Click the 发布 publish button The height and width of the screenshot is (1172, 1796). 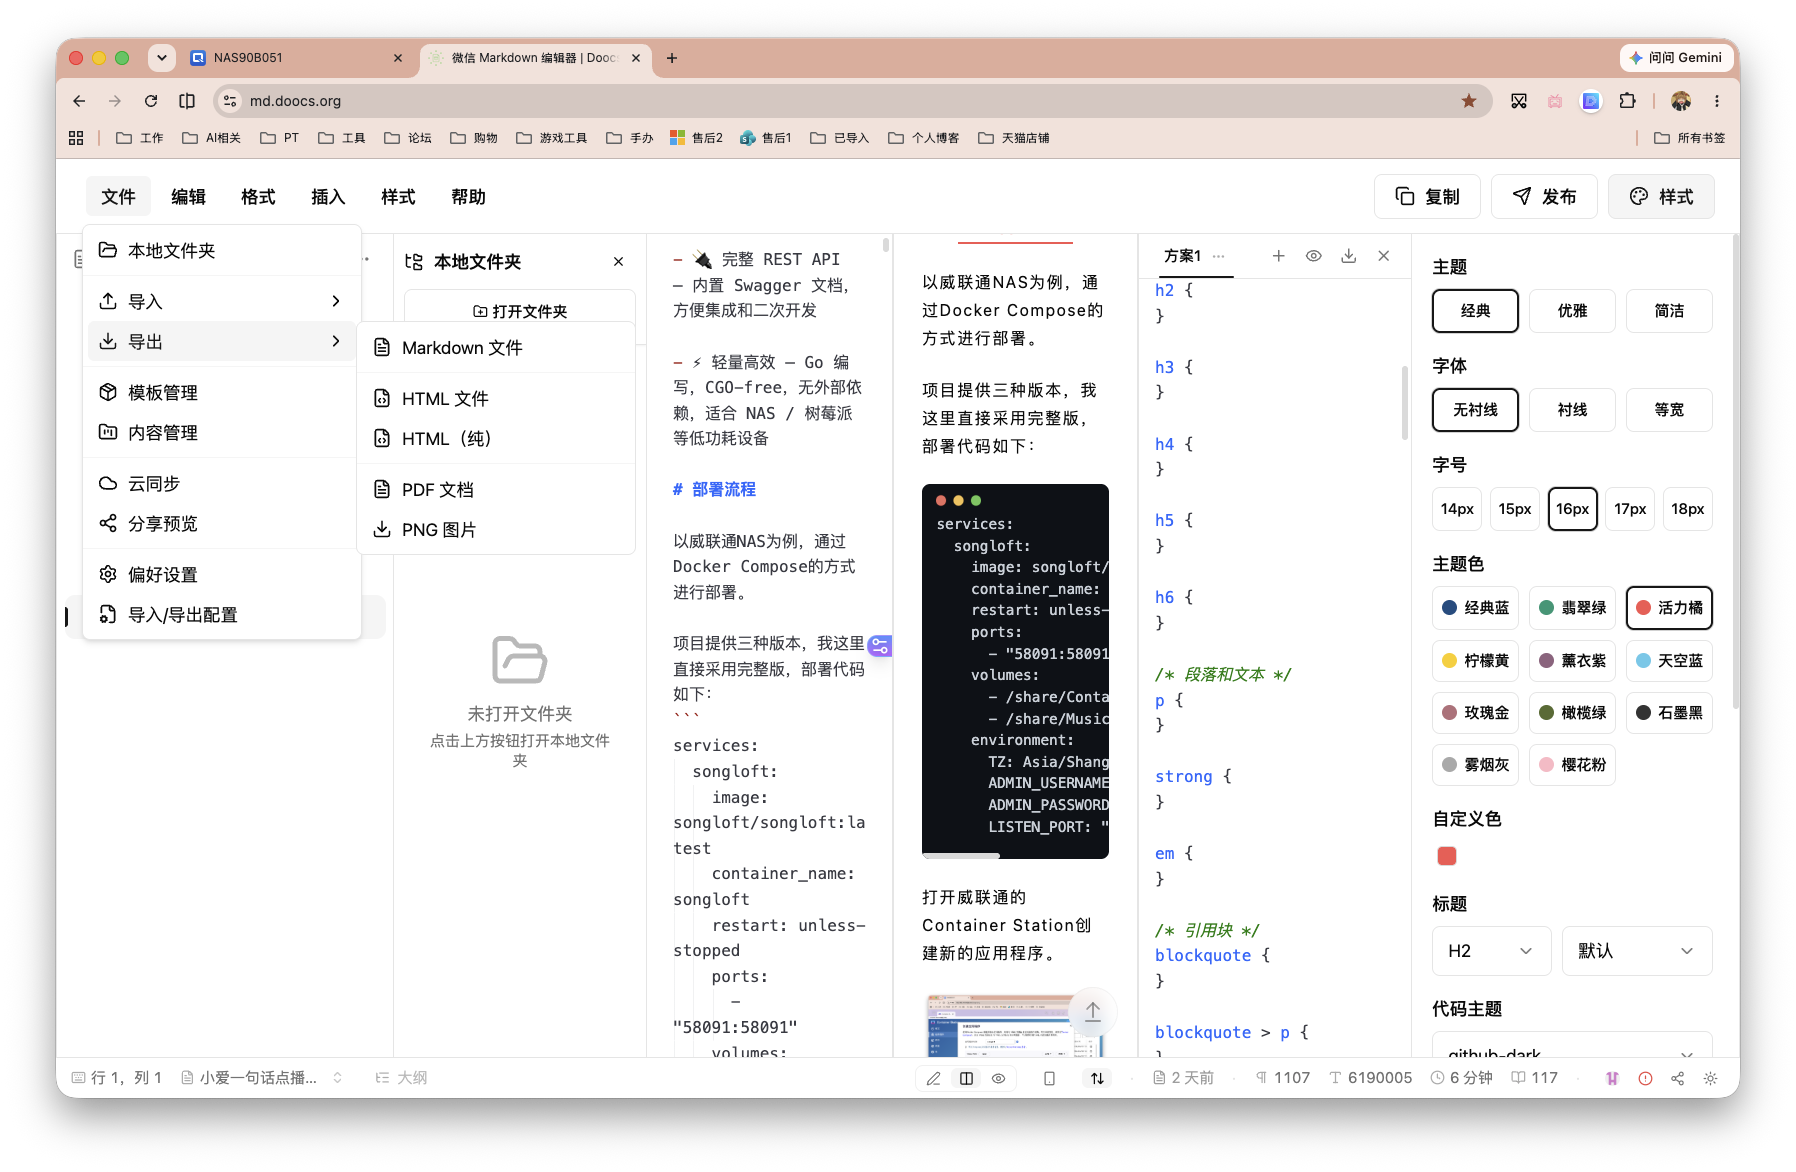[1544, 197]
